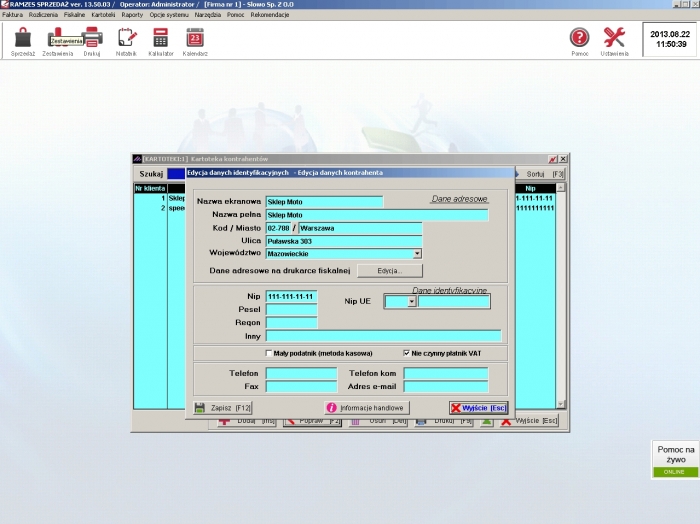Uncheck Nie czynny płatnik VAT checkbox

(406, 353)
